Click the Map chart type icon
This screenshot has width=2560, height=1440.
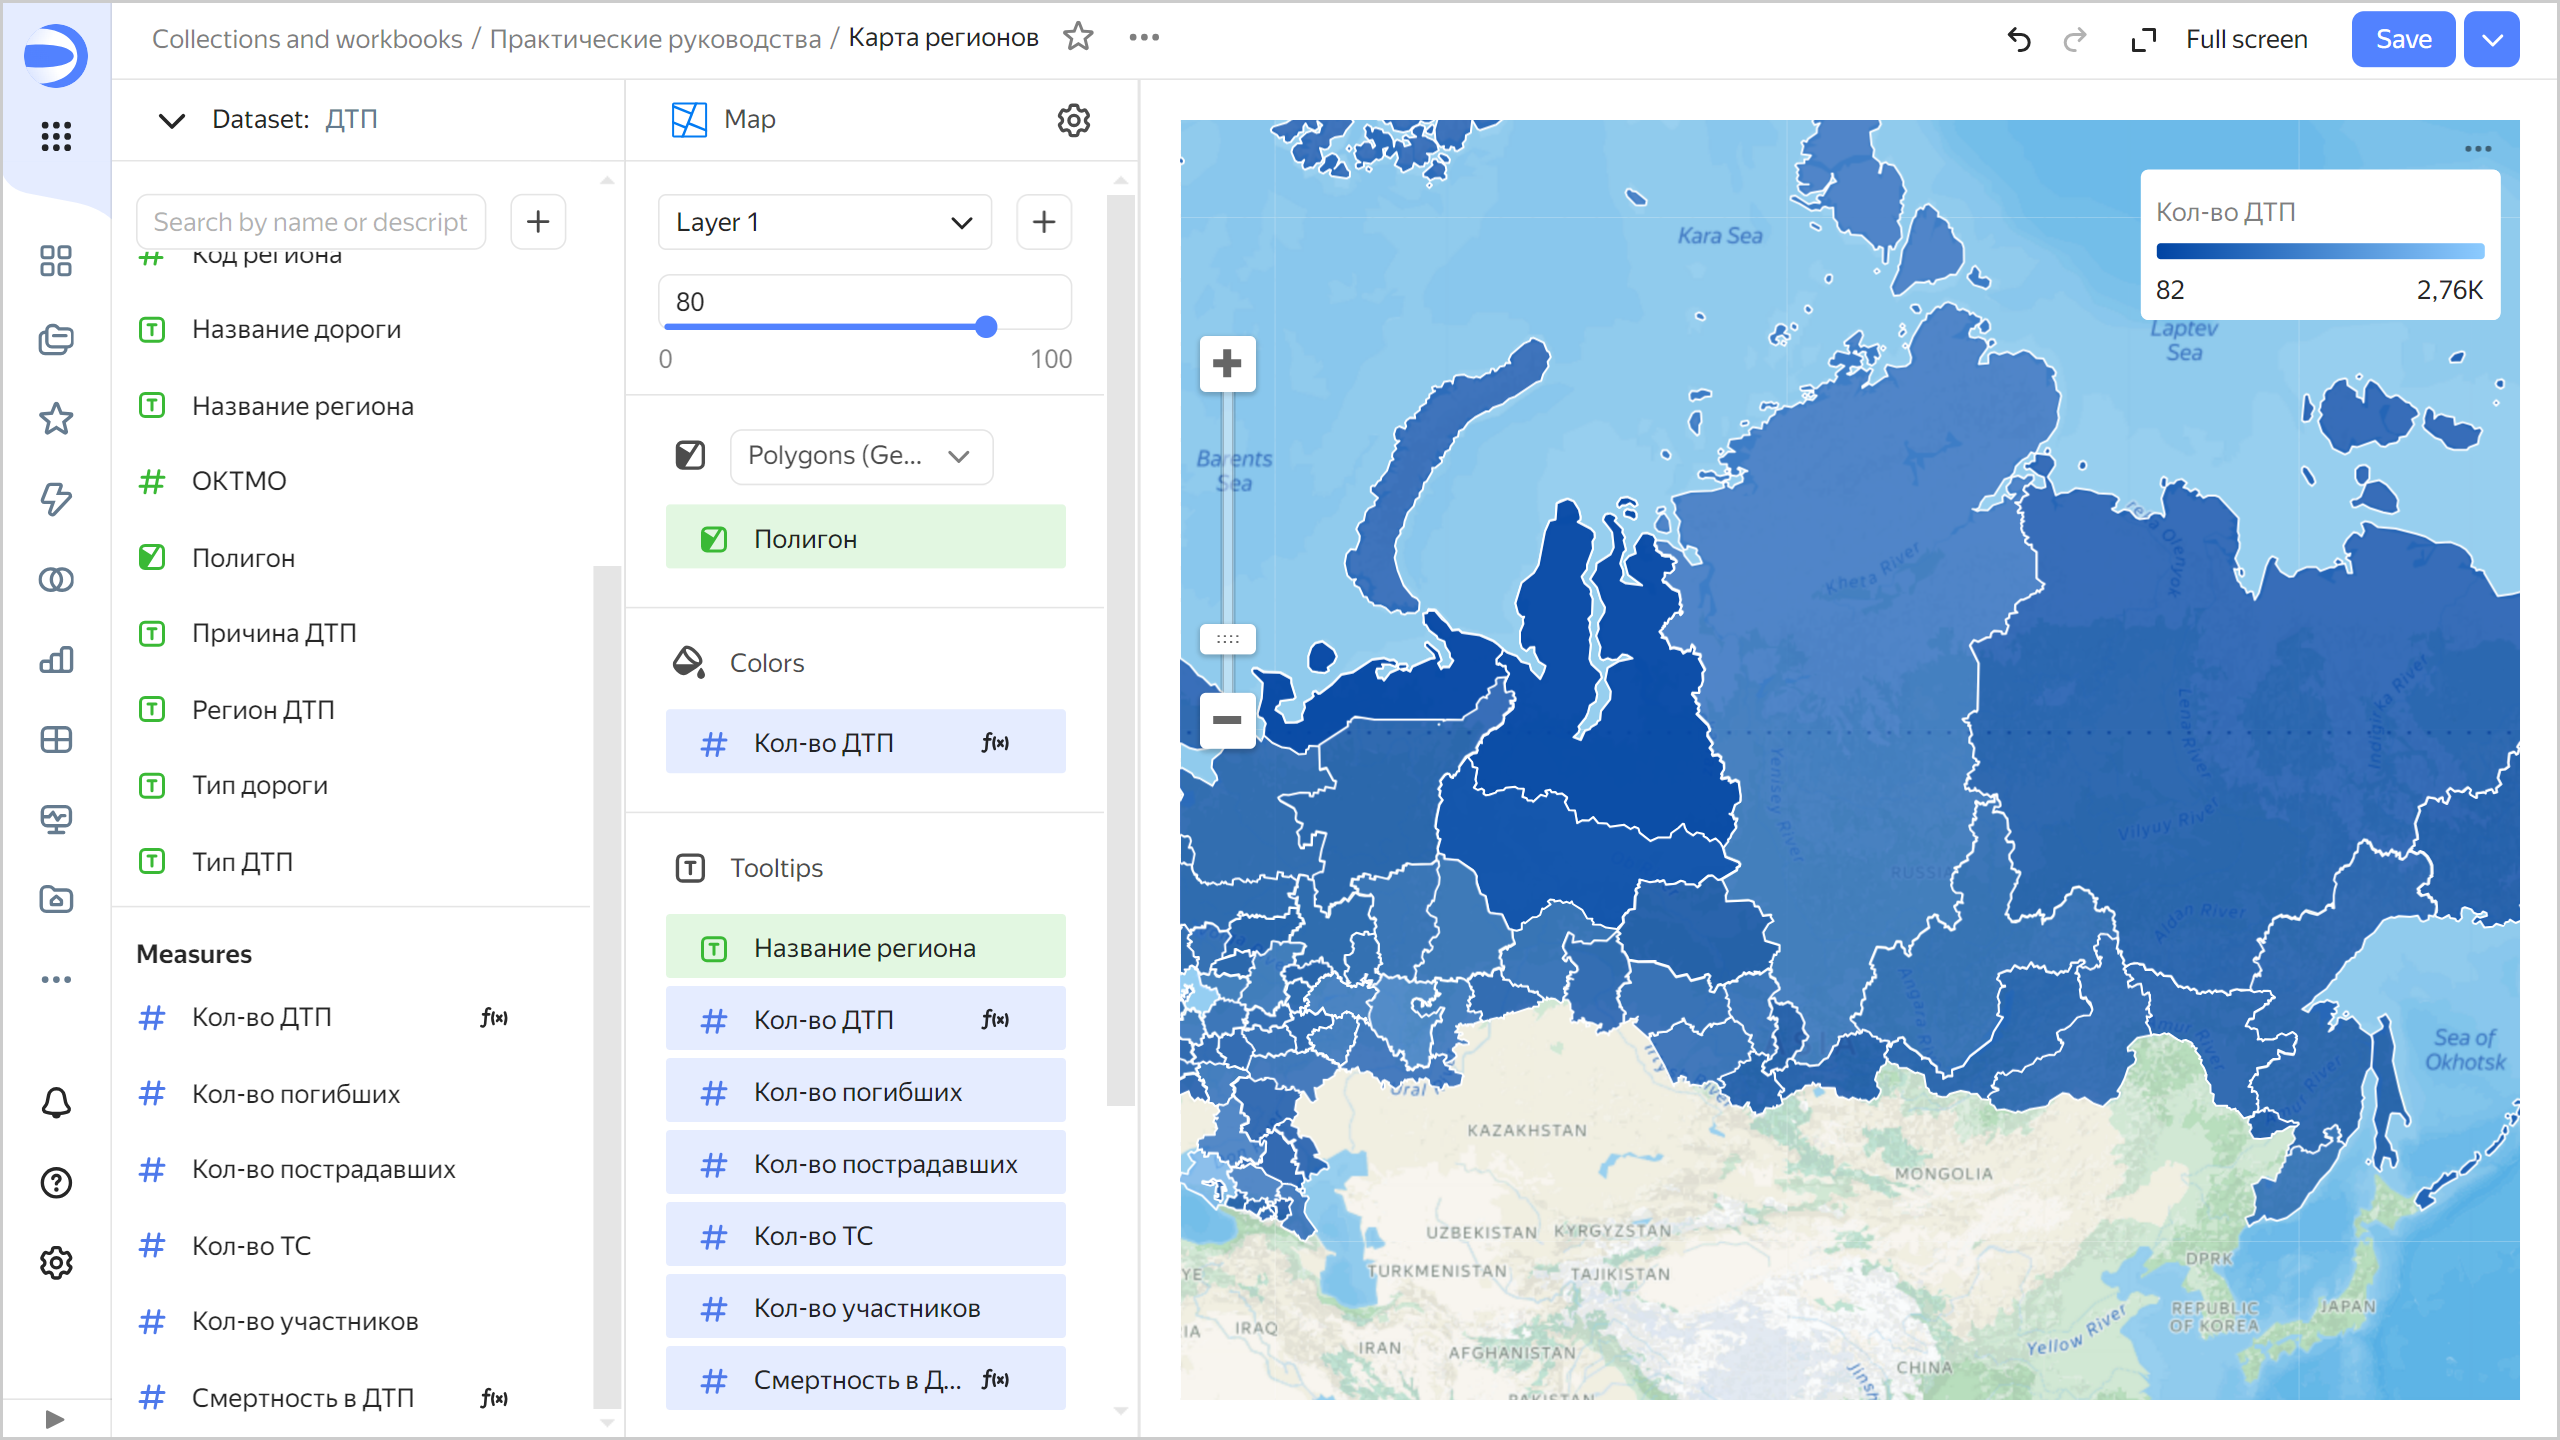click(x=689, y=120)
